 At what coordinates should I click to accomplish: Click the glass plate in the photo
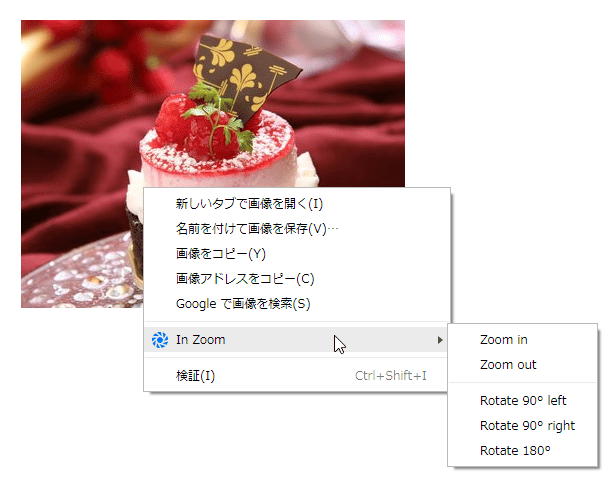(78, 278)
